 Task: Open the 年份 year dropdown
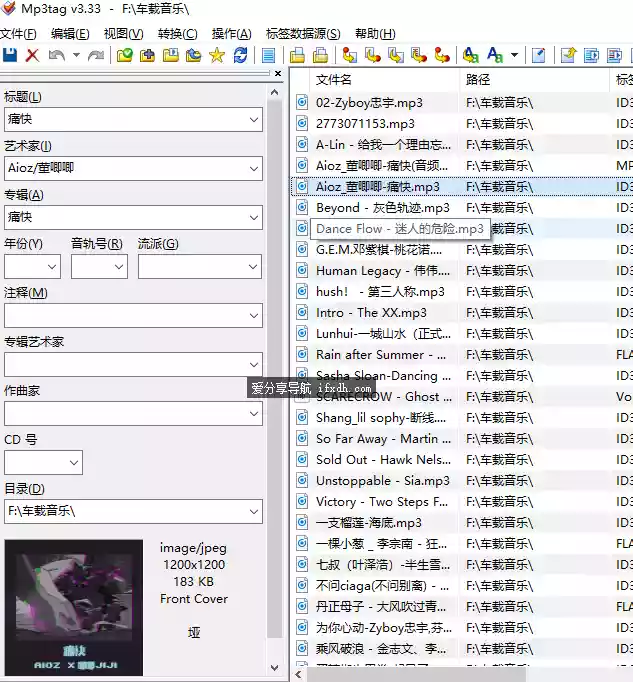click(52, 267)
